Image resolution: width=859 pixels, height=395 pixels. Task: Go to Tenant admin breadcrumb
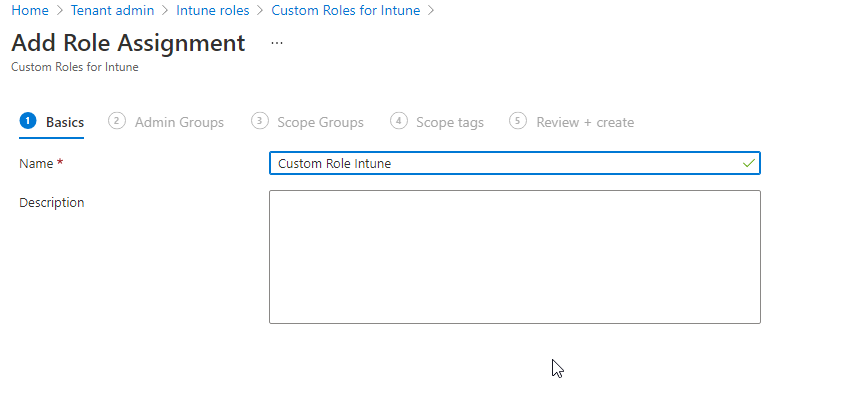[x=112, y=10]
